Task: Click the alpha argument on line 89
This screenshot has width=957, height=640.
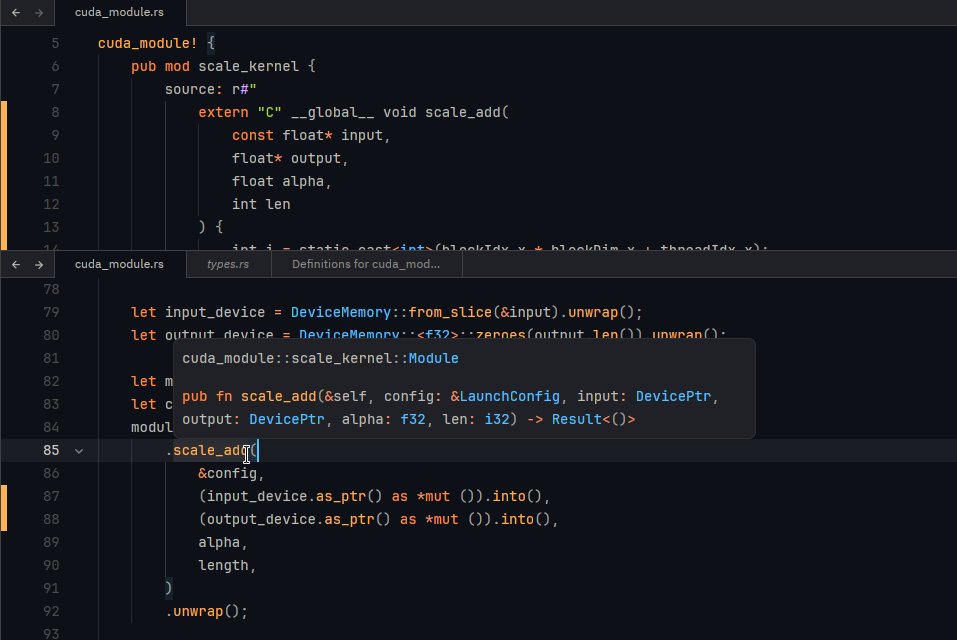Action: tap(218, 542)
